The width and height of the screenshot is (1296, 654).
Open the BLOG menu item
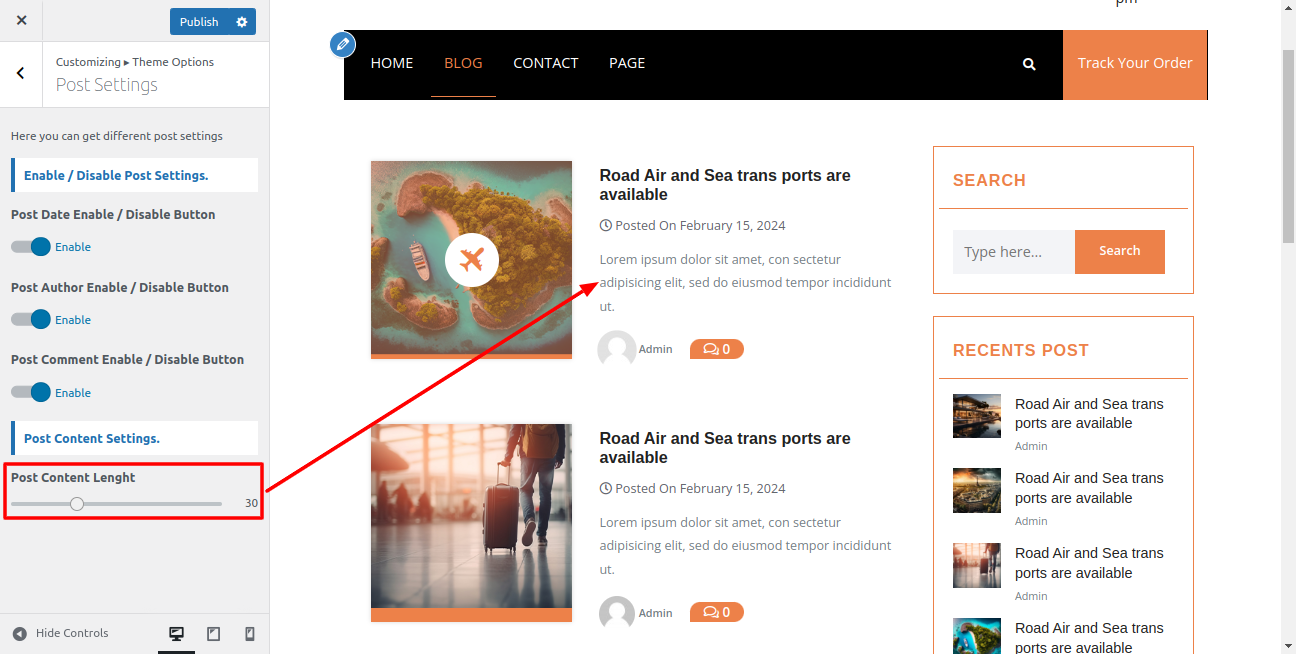coord(463,63)
